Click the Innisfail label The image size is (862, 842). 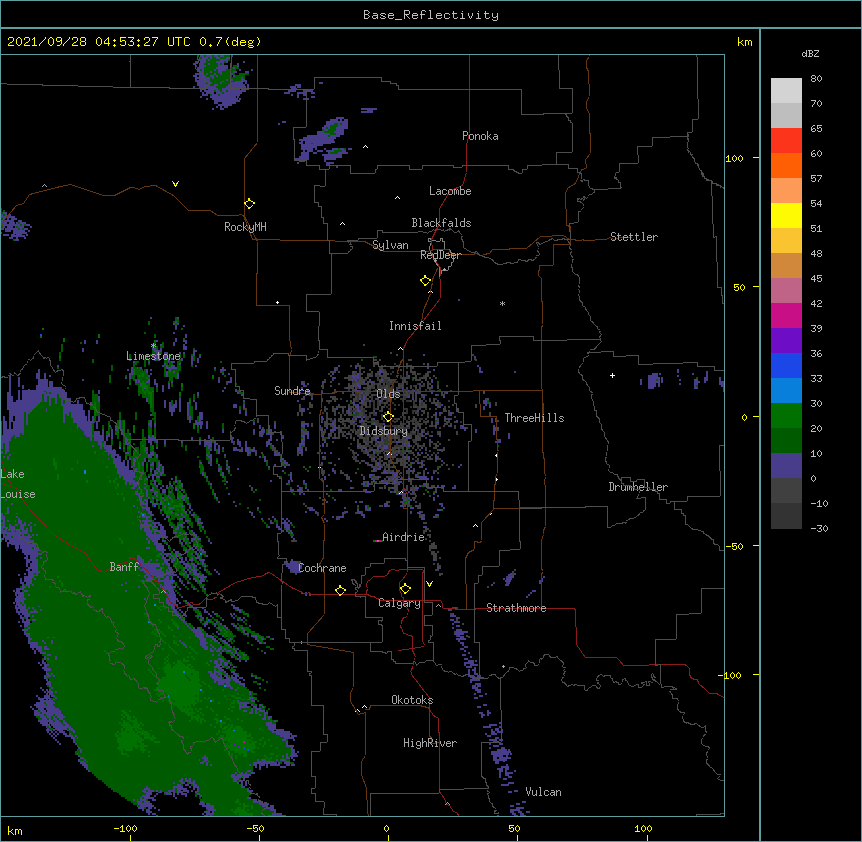point(415,326)
